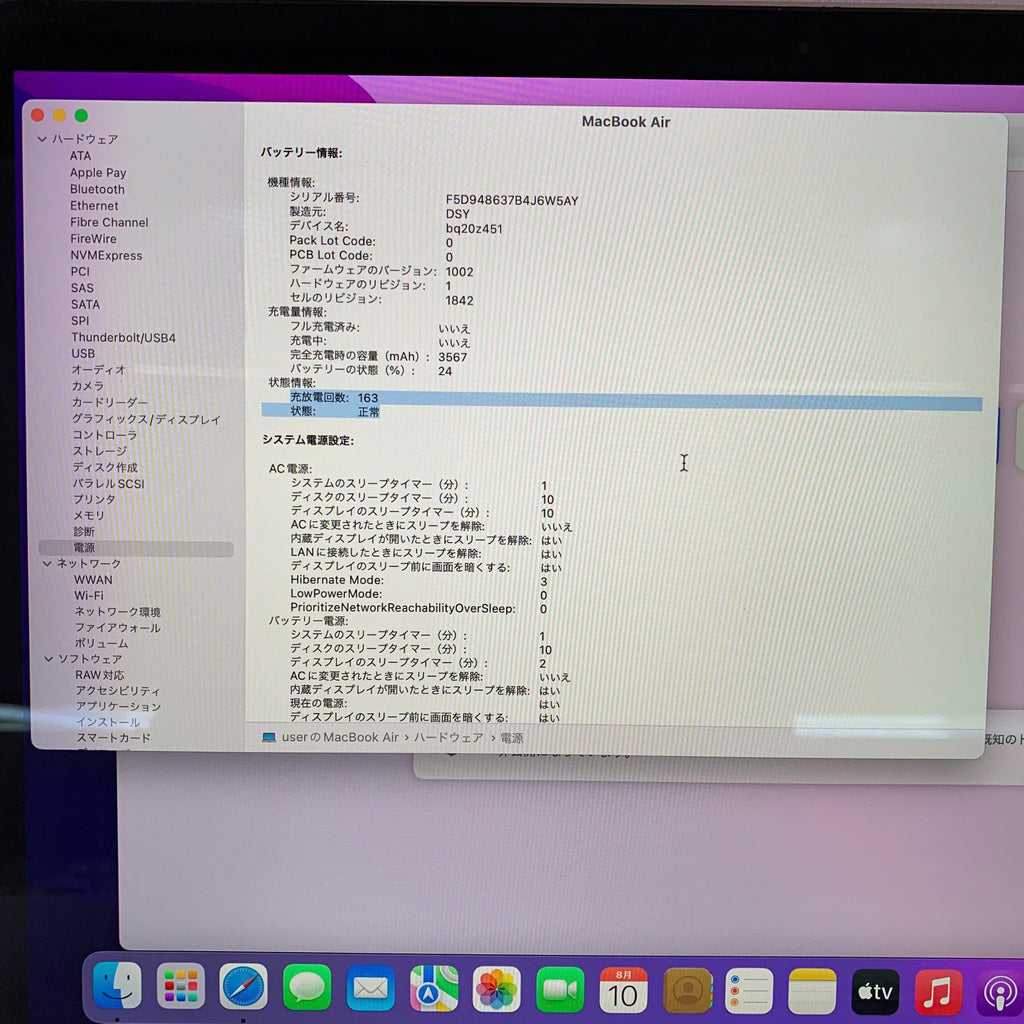Select Wi-Fi in the sidebar
The width and height of the screenshot is (1024, 1024).
point(89,596)
